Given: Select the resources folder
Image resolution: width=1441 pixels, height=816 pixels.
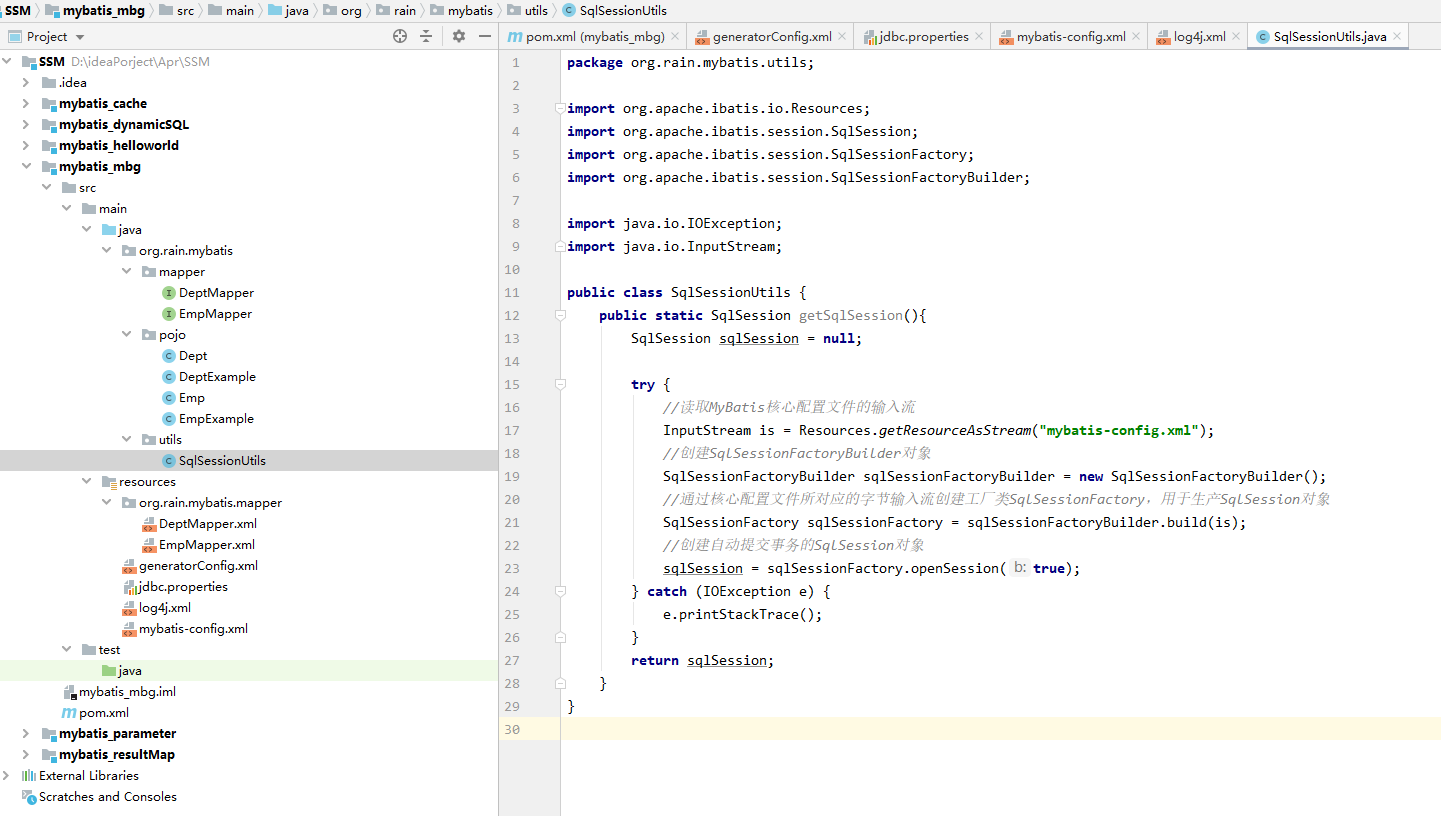Looking at the screenshot, I should click(x=139, y=481).
